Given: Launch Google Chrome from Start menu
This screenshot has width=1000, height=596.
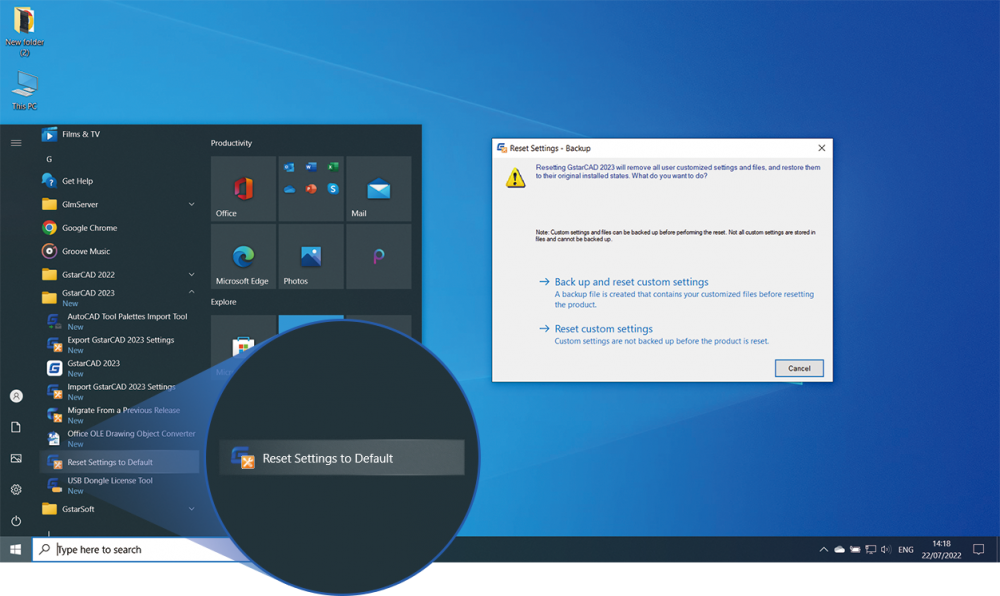Looking at the screenshot, I should 119,228.
